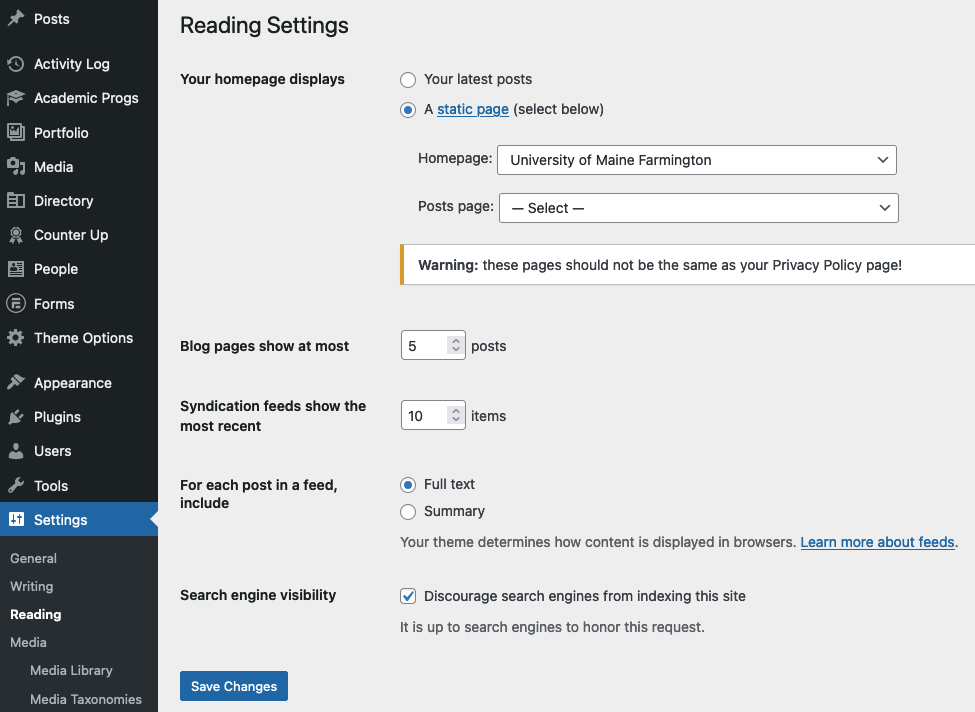Click the Settings sliders icon
The image size is (975, 712).
click(x=16, y=519)
